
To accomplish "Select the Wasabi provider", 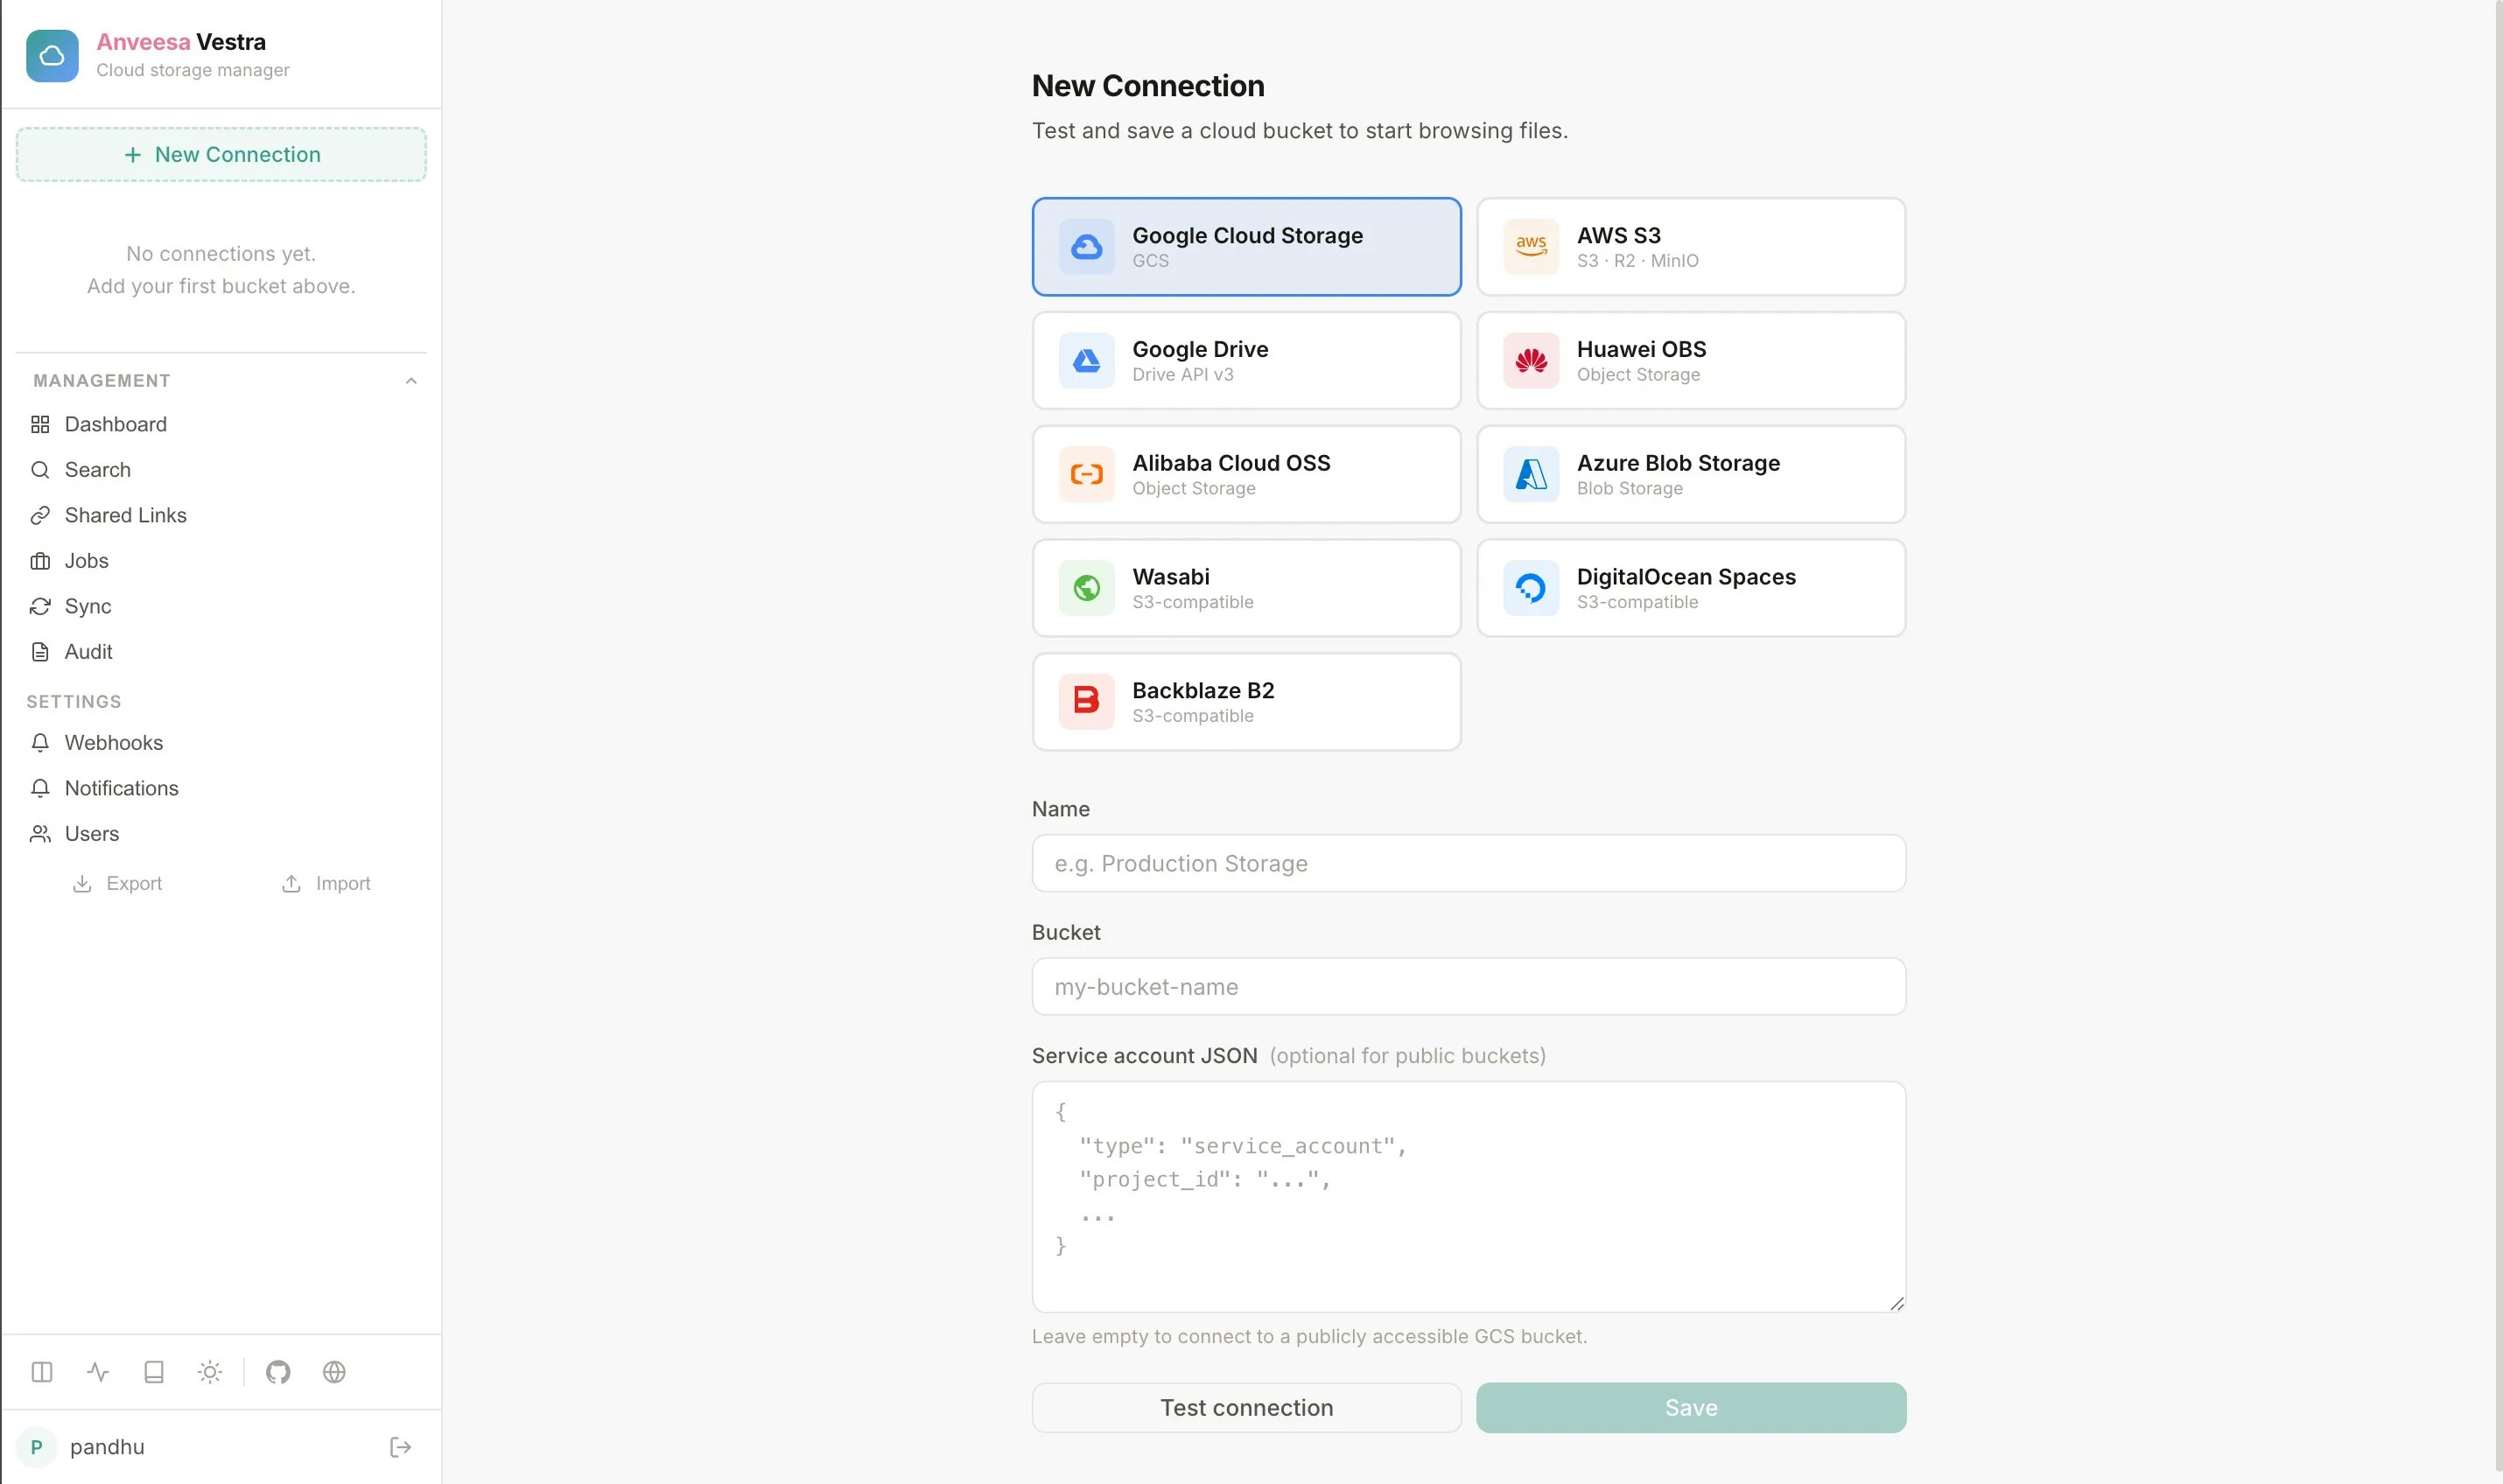I will point(1246,588).
